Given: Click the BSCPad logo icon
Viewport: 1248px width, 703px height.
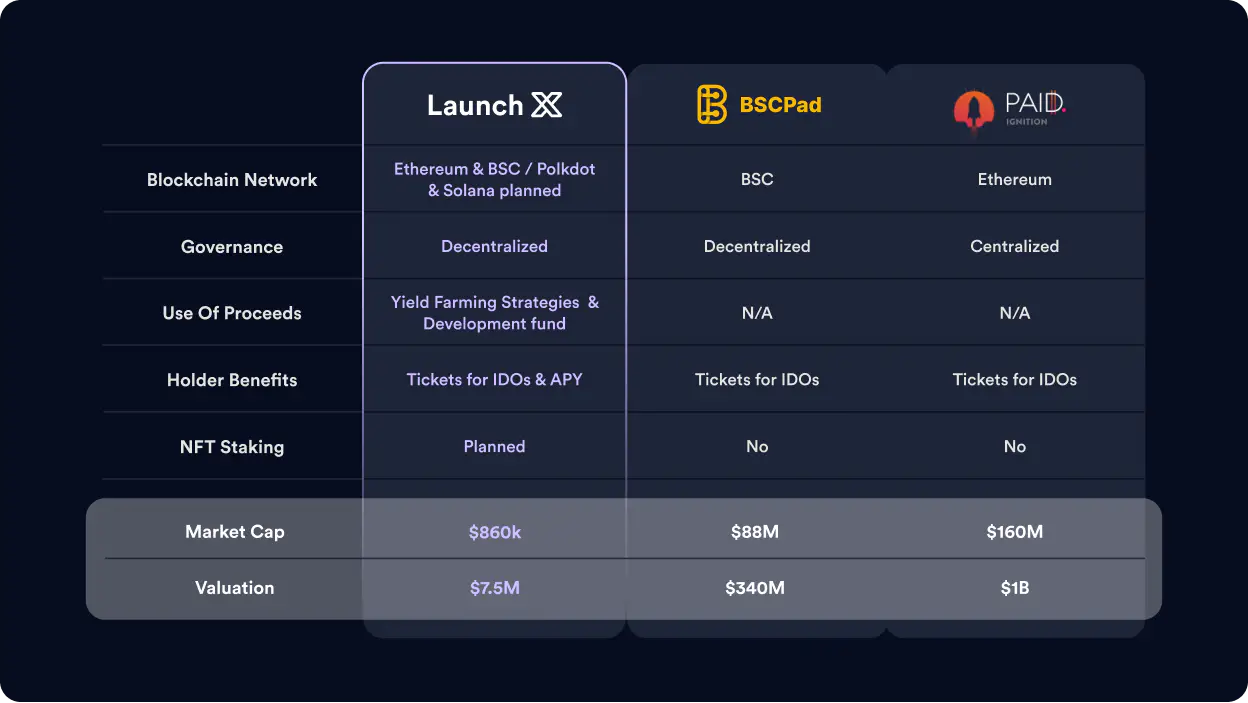Looking at the screenshot, I should [x=711, y=105].
